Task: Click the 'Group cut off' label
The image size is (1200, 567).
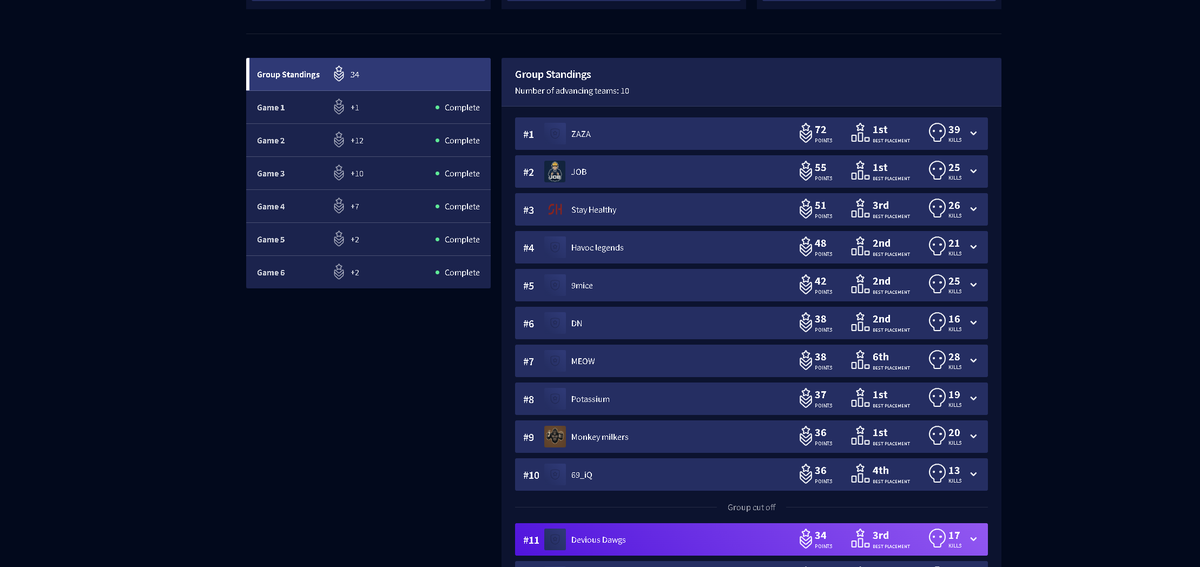Action: [751, 507]
